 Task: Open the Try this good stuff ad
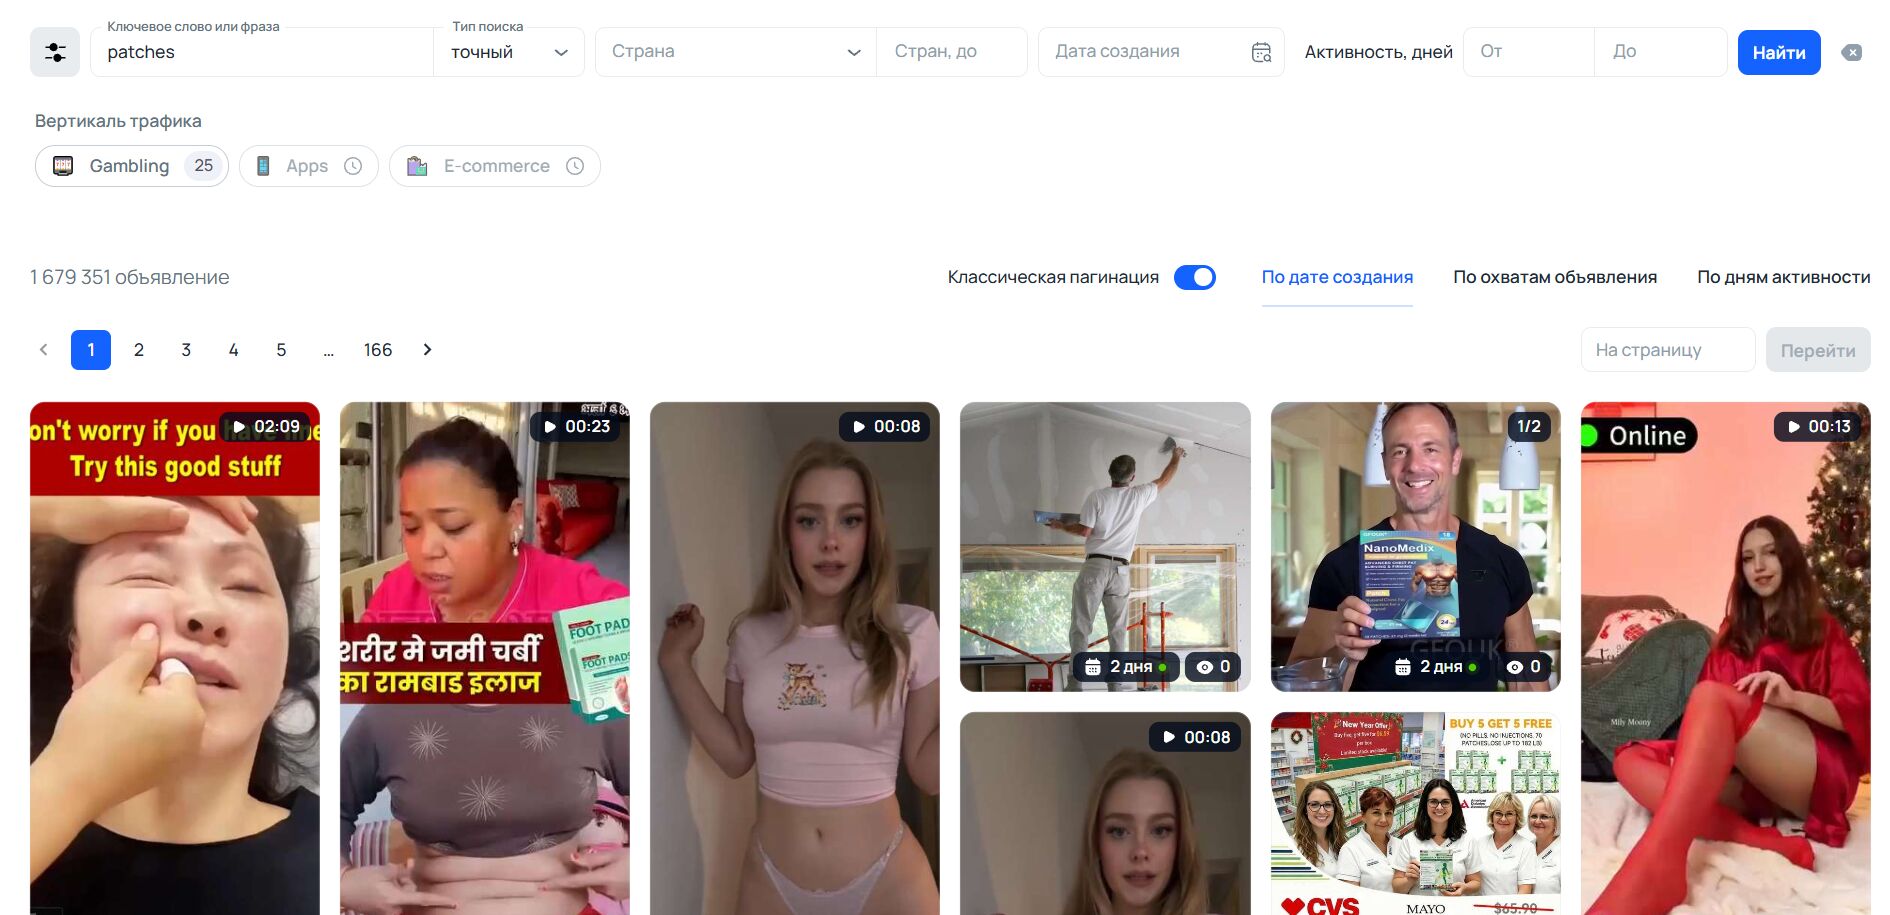(175, 658)
